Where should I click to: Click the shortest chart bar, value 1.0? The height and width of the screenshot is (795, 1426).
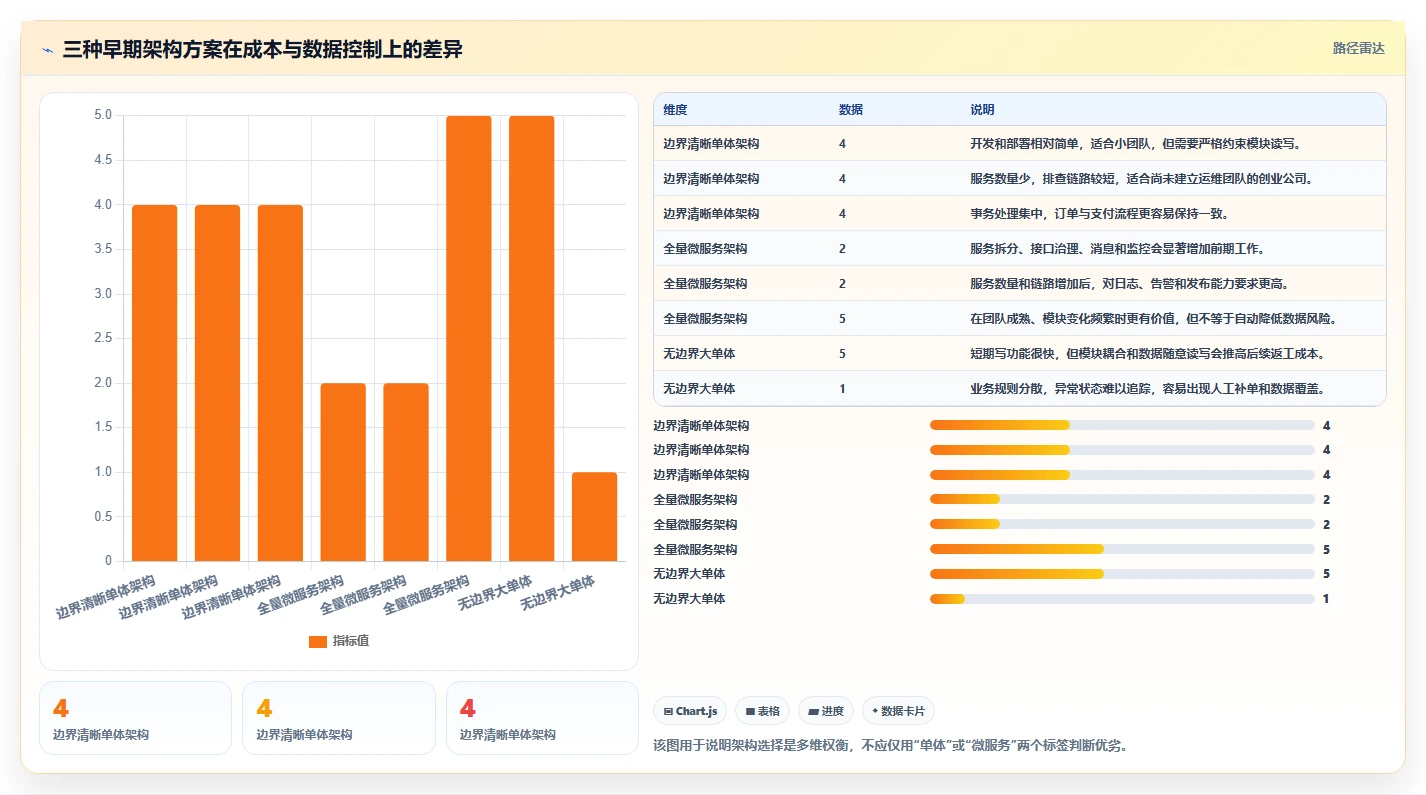point(594,517)
